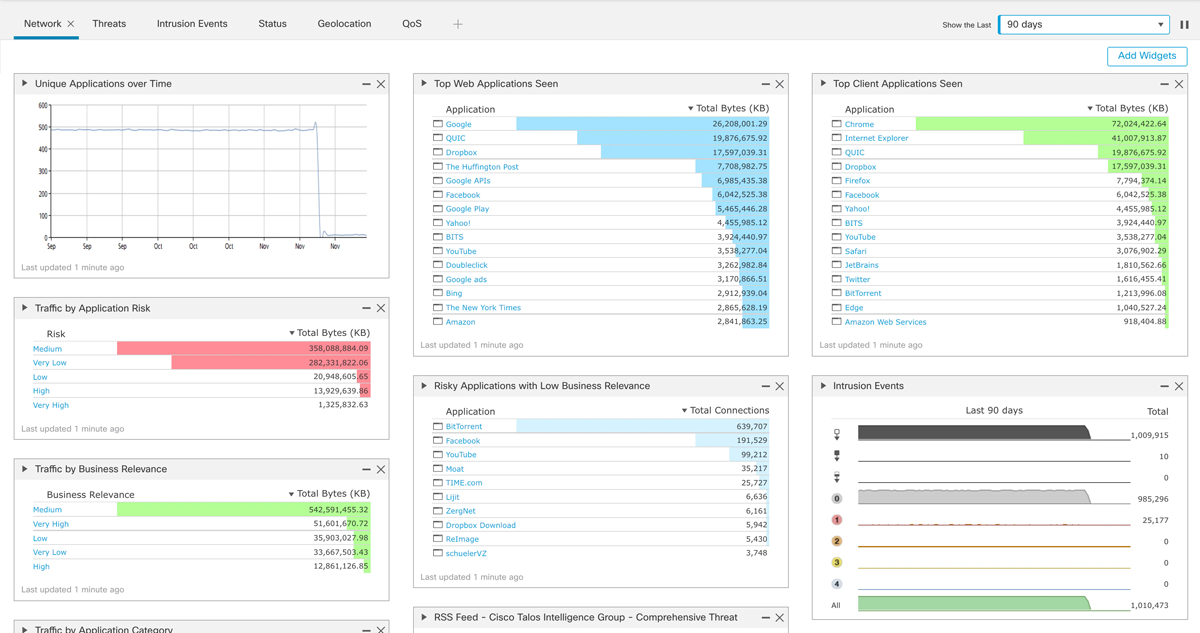This screenshot has width=1200, height=633.
Task: Collapse Traffic by Business Relevance with its triangle
Action: click(x=25, y=469)
